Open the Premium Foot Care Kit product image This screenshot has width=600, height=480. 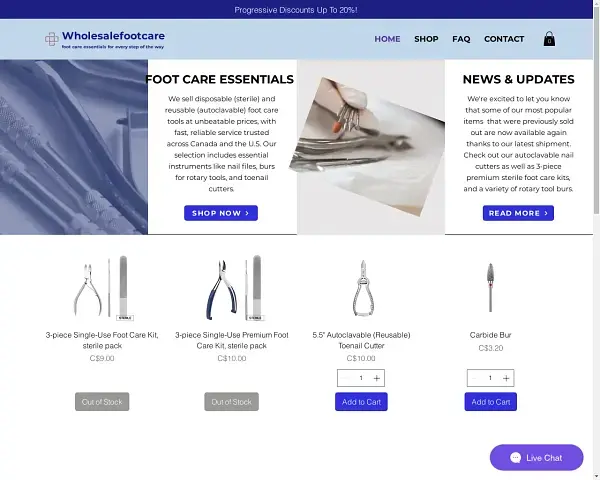[x=232, y=288]
